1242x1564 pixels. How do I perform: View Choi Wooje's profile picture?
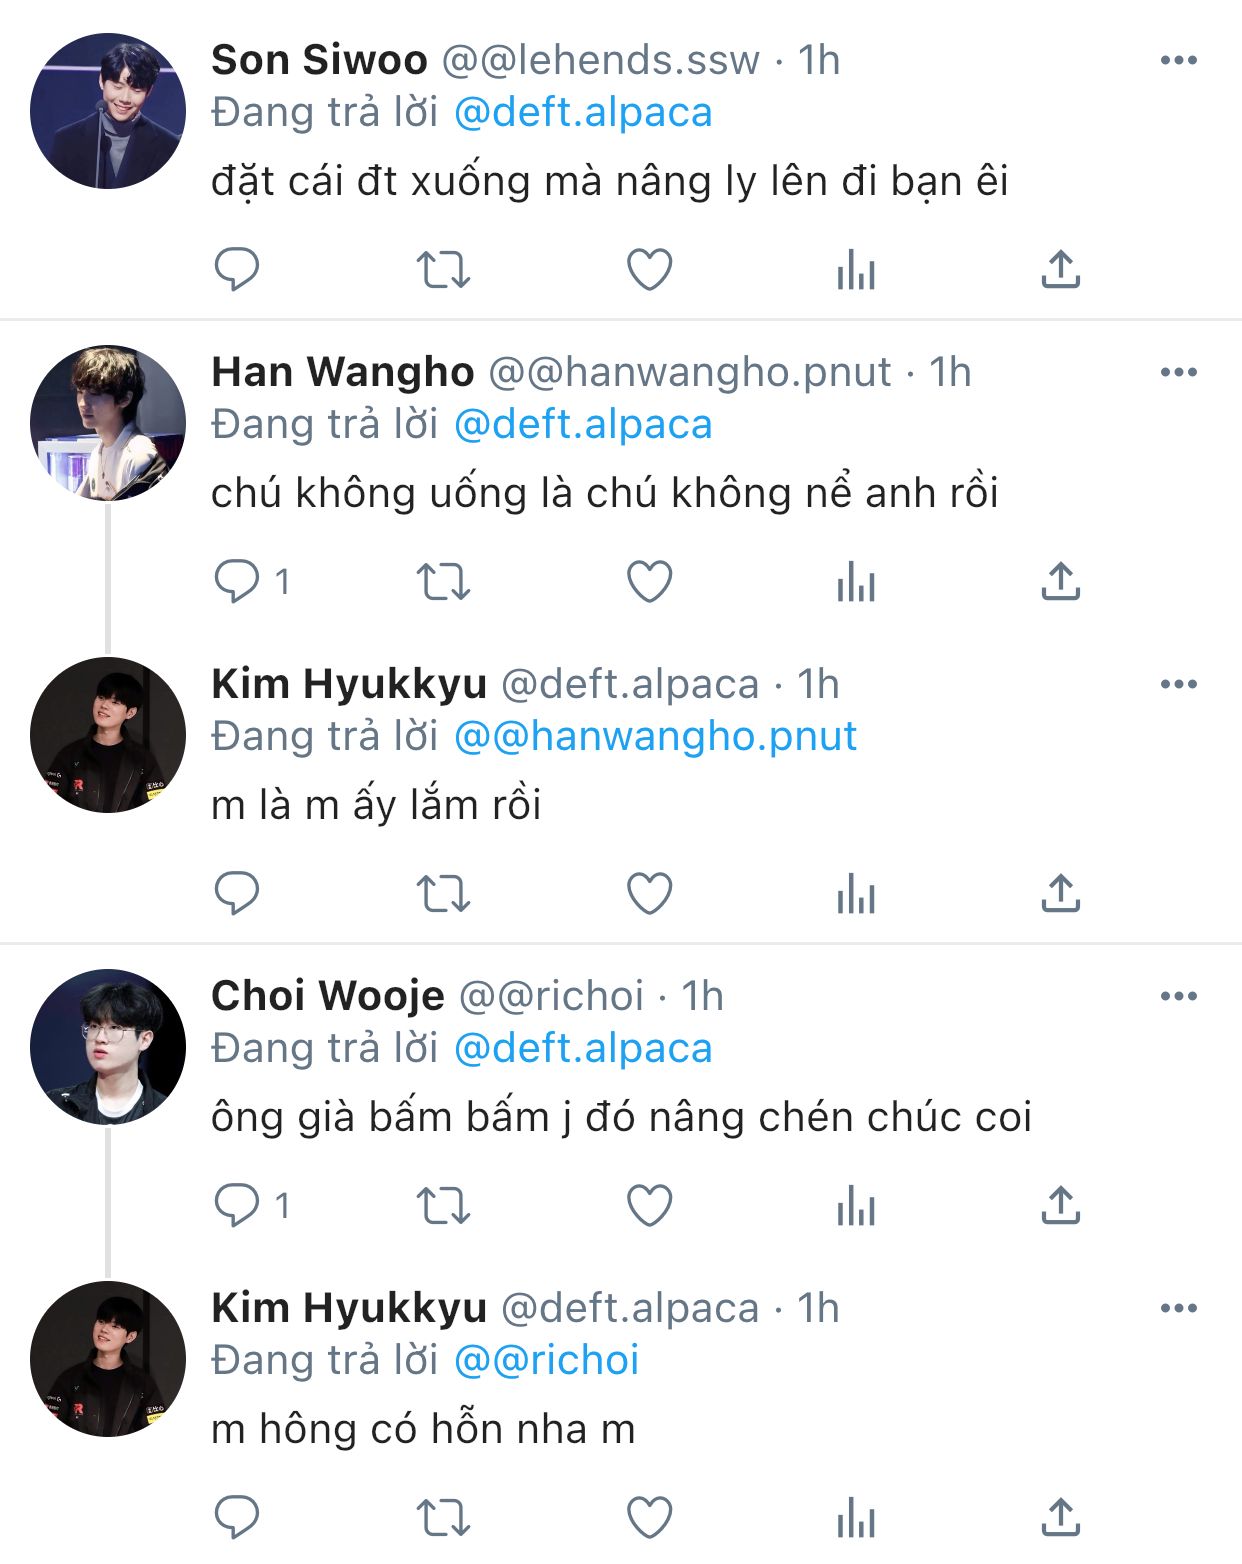coord(108,1046)
